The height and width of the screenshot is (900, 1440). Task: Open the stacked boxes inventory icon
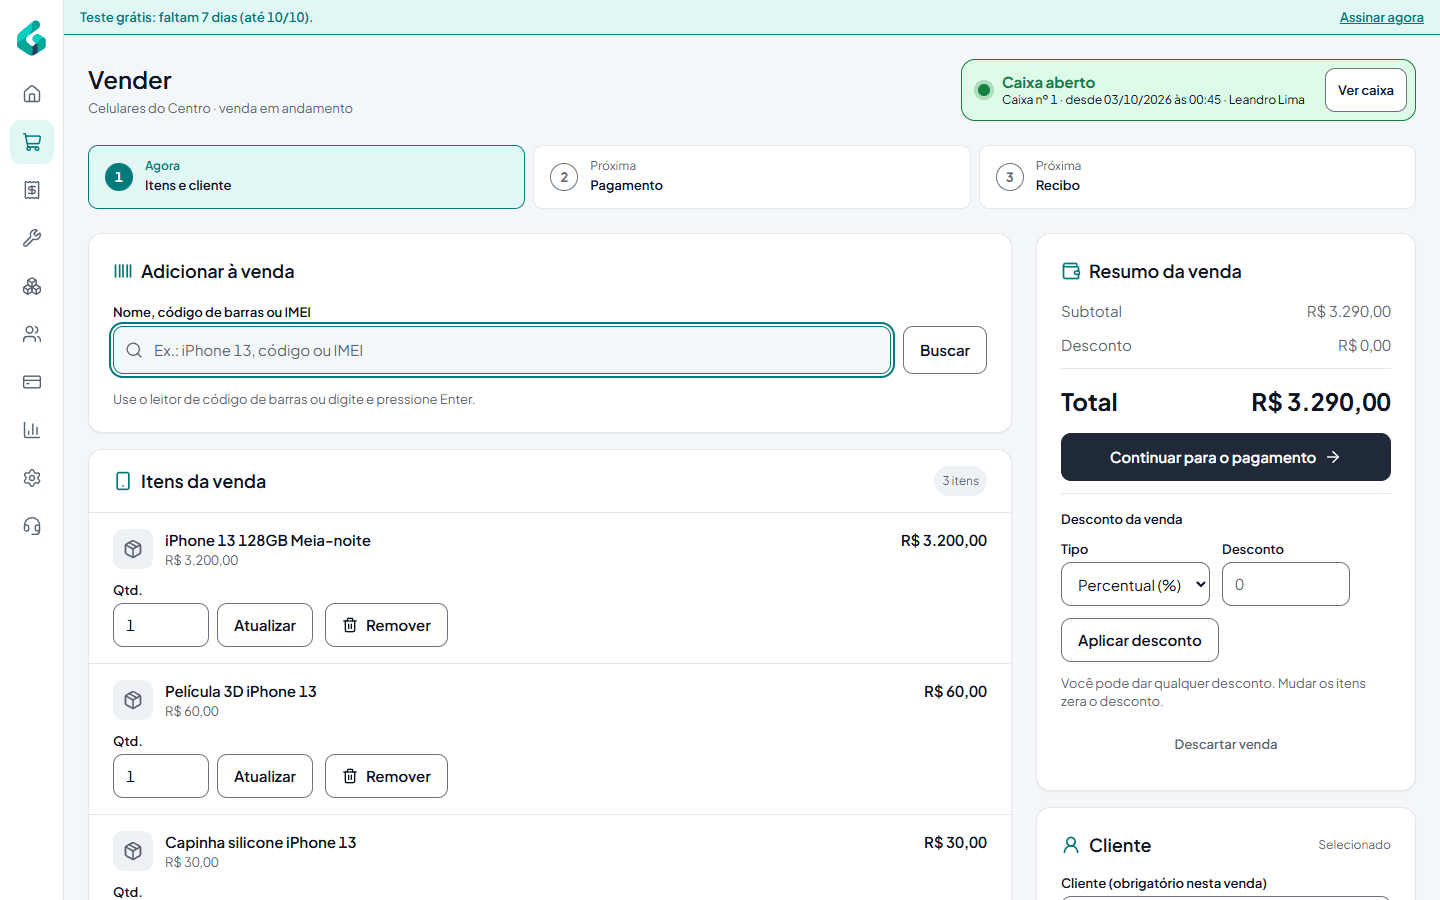click(32, 286)
